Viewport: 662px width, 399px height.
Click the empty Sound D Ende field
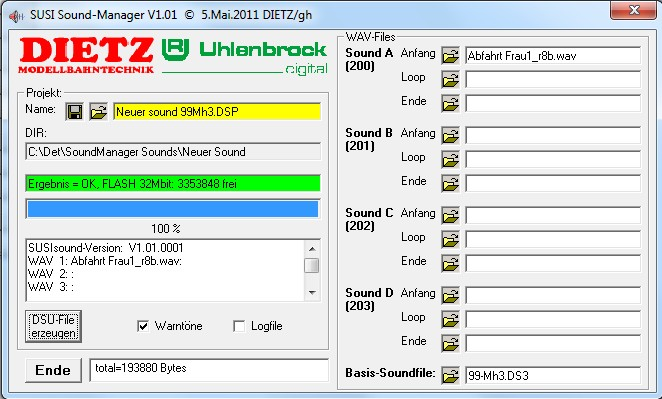click(553, 343)
